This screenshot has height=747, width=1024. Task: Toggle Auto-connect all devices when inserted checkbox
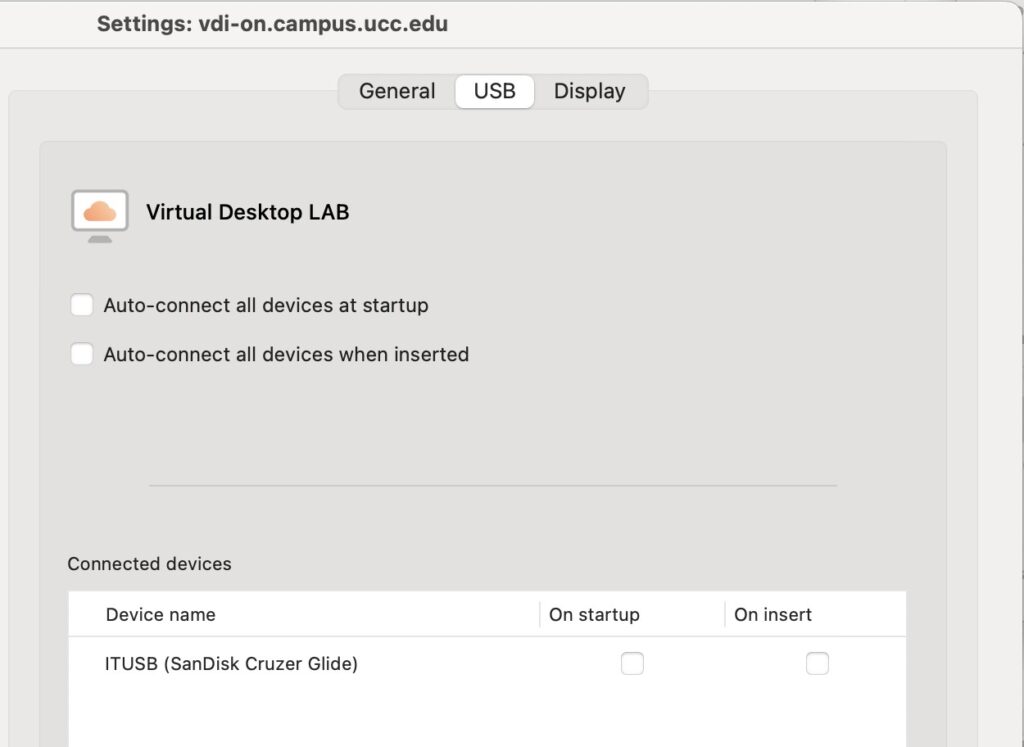pos(82,354)
